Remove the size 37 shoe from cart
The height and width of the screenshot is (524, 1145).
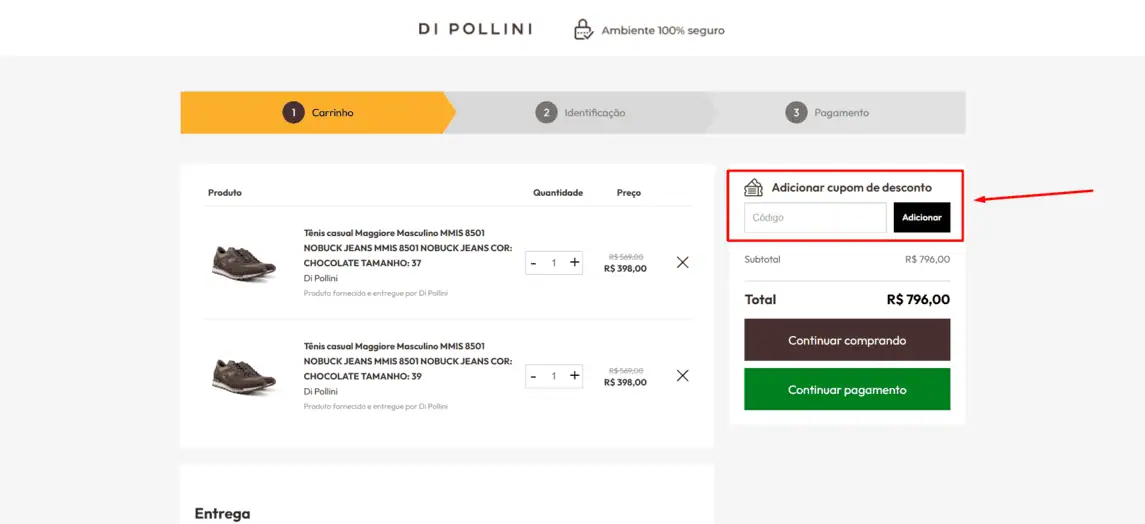coord(683,262)
